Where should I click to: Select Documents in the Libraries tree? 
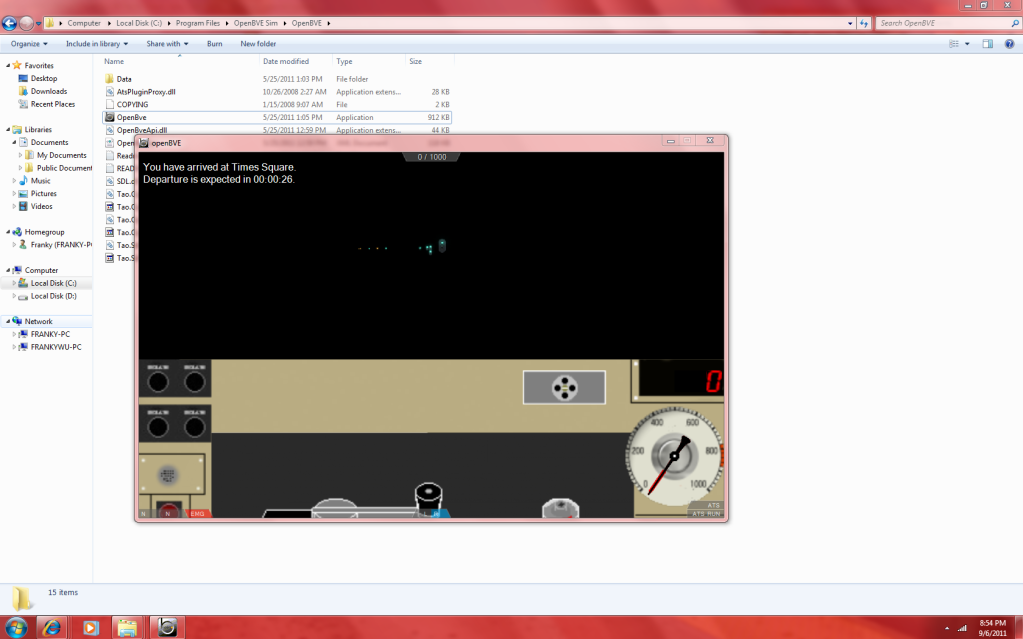[x=50, y=142]
